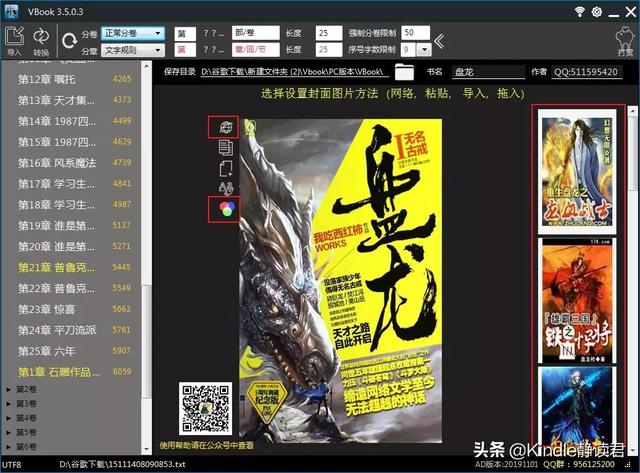Expand the 第2卷 tree node
Image resolution: width=640 pixels, height=473 pixels.
click(8, 390)
